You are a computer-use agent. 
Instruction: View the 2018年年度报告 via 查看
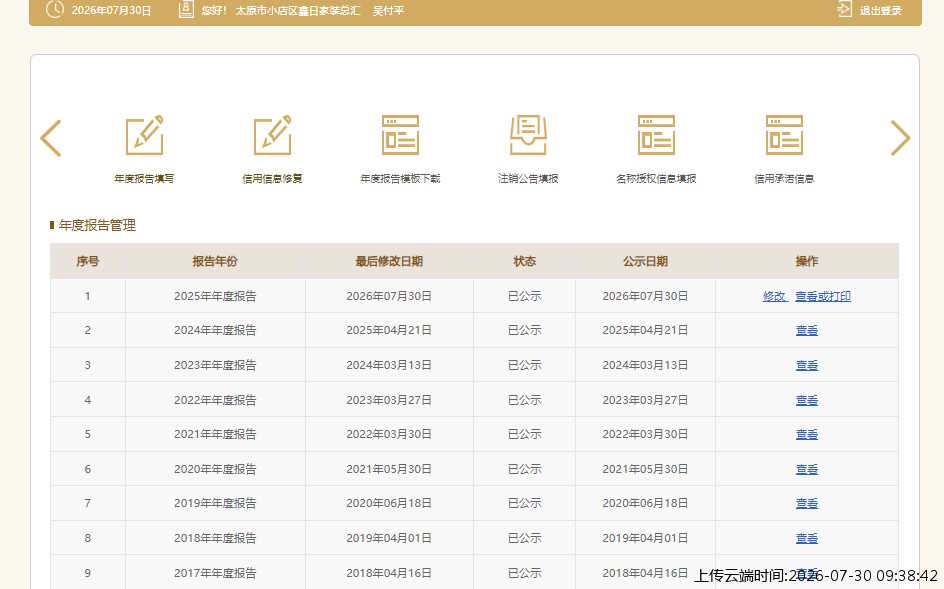click(807, 538)
